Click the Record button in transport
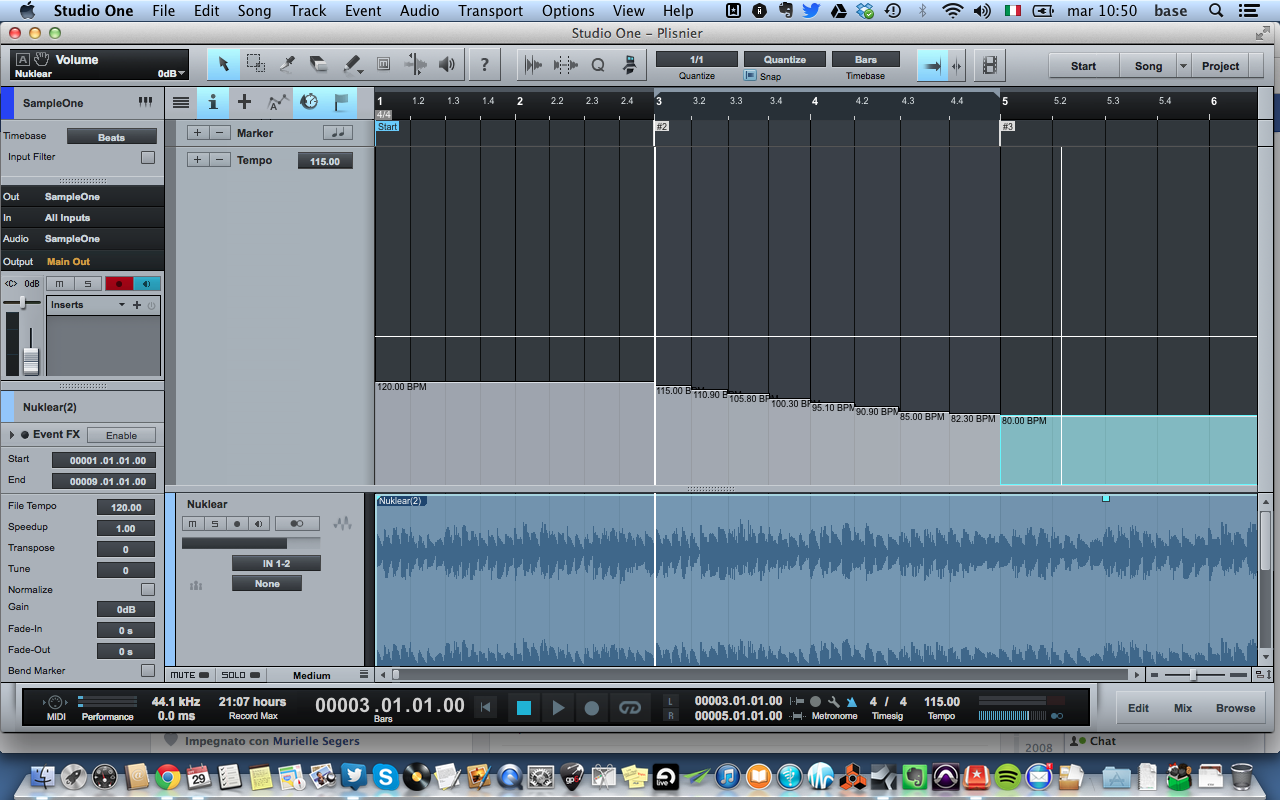The width and height of the screenshot is (1280, 800). coord(592,707)
